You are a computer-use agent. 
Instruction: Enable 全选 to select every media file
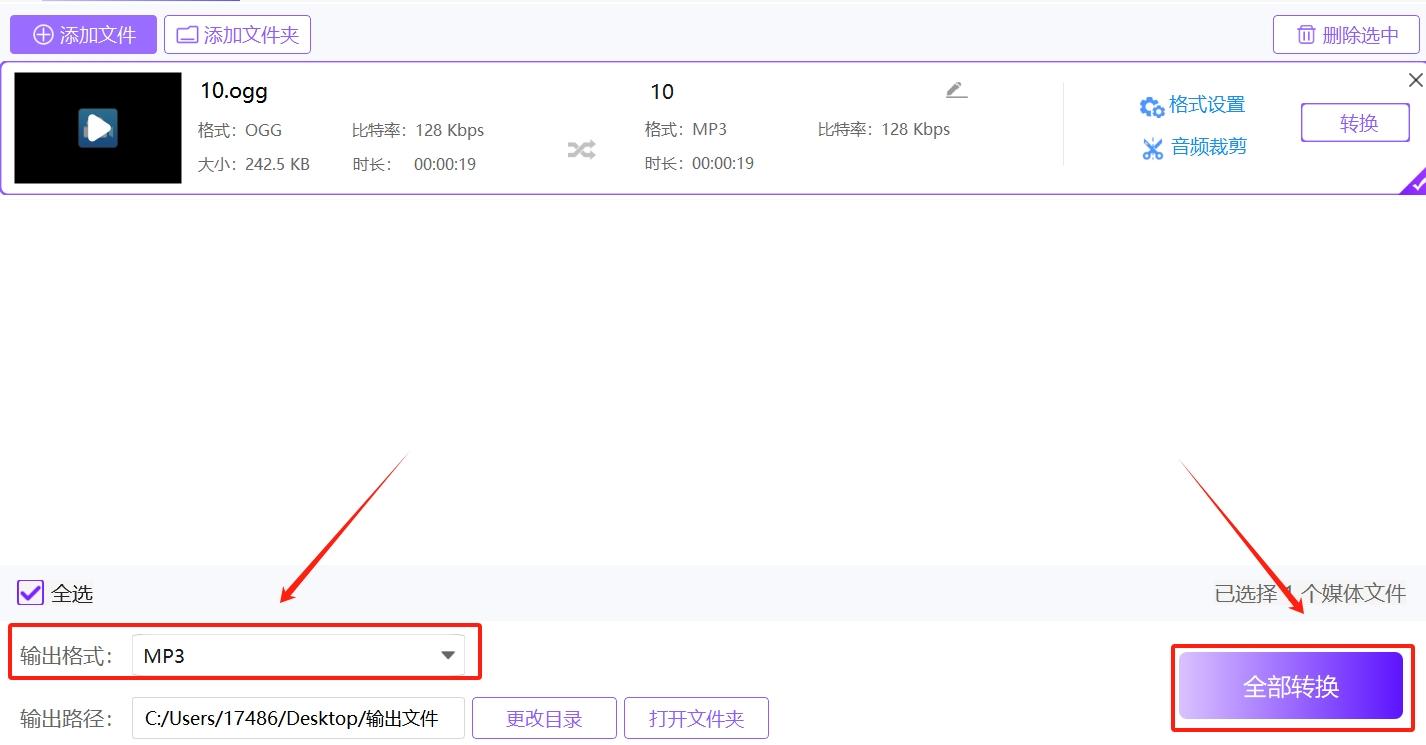point(29,593)
